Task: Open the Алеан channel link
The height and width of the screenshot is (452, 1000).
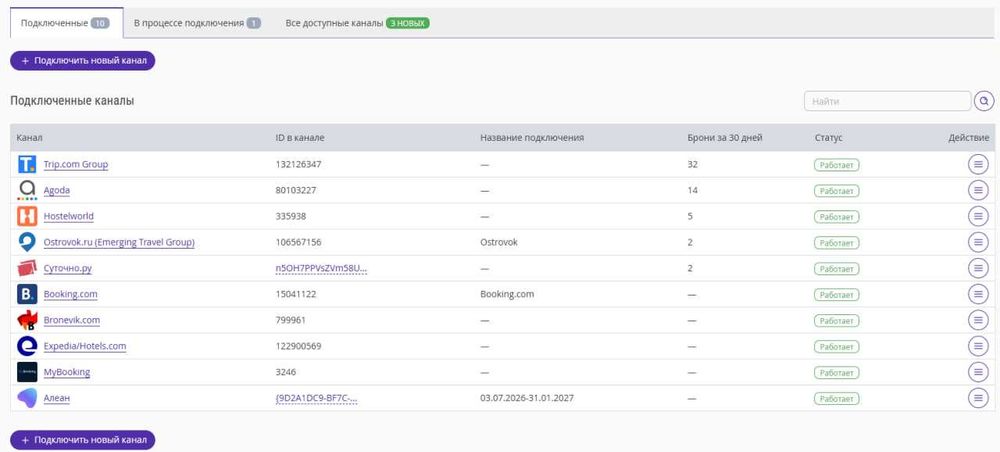Action: pyautogui.click(x=57, y=398)
